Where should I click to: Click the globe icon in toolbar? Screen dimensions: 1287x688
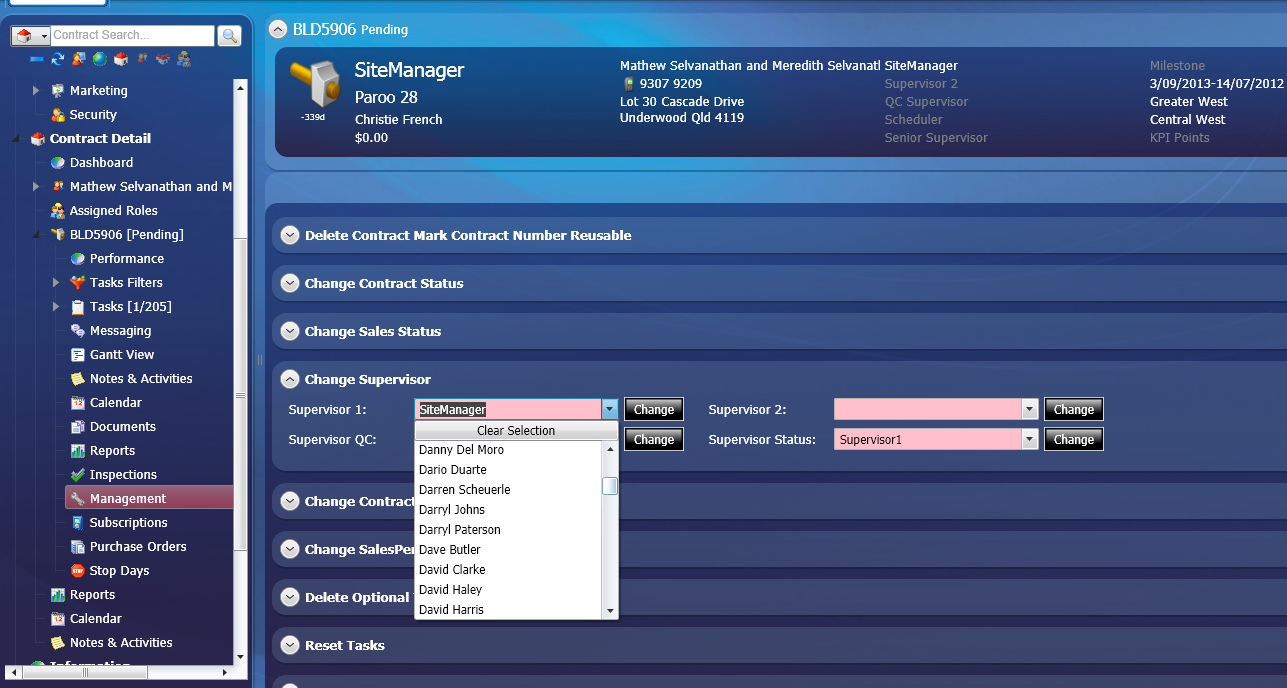coord(100,60)
